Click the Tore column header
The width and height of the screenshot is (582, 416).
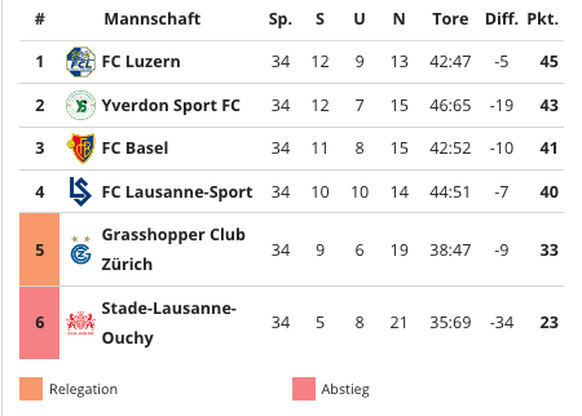click(x=450, y=19)
